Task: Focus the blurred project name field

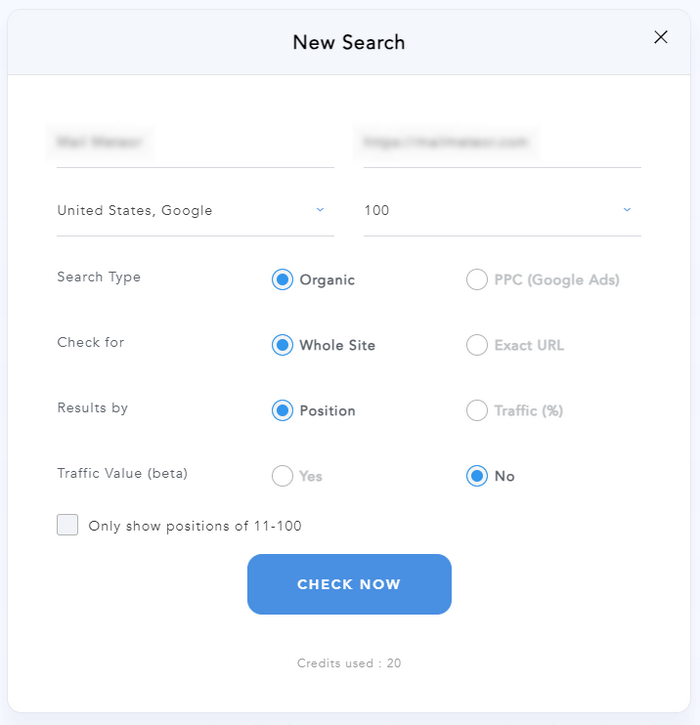Action: tap(195, 142)
